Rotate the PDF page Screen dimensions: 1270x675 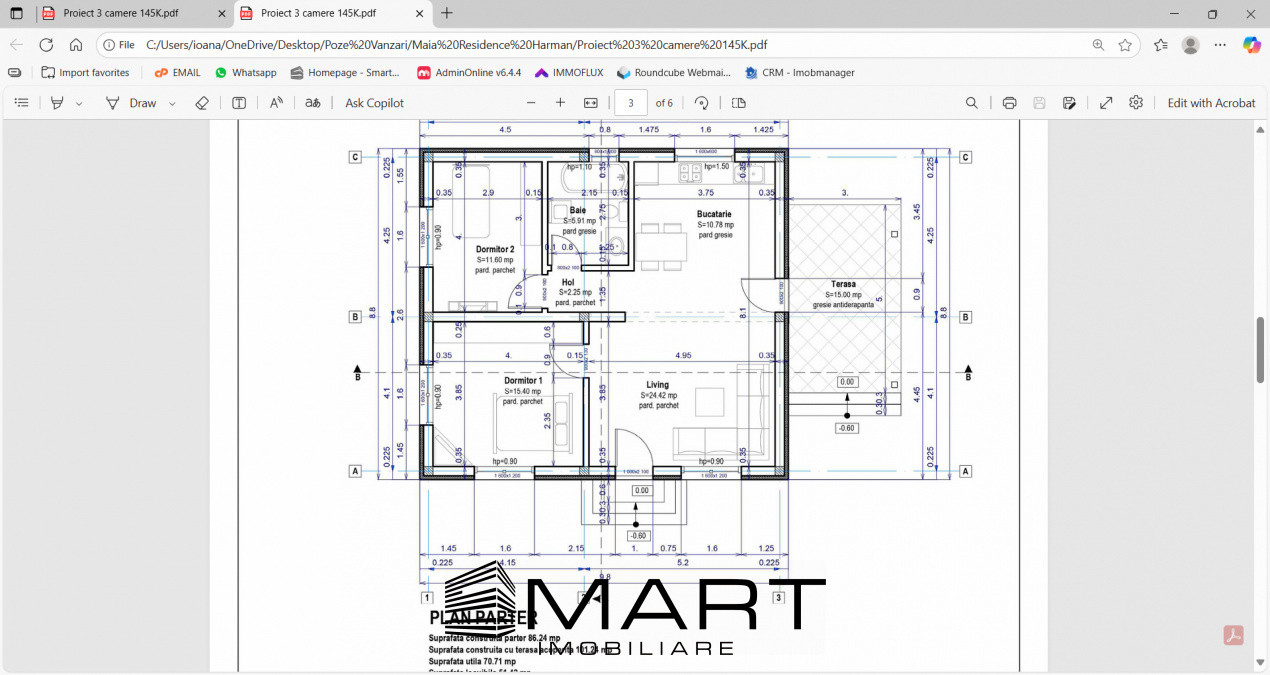coord(702,103)
